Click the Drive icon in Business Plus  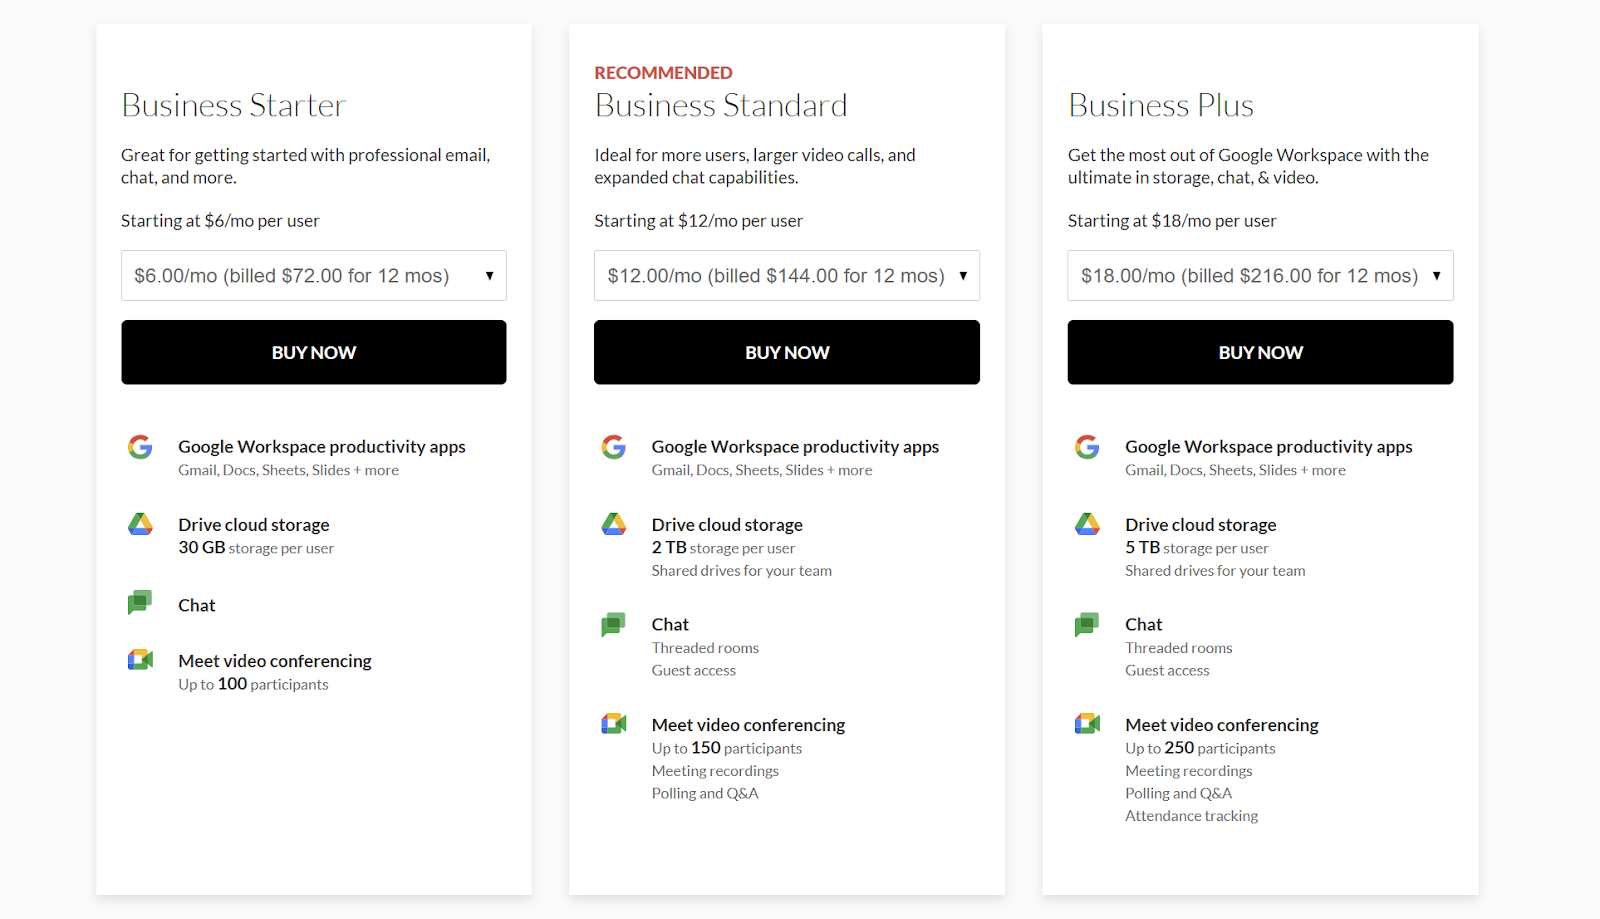[x=1087, y=524]
